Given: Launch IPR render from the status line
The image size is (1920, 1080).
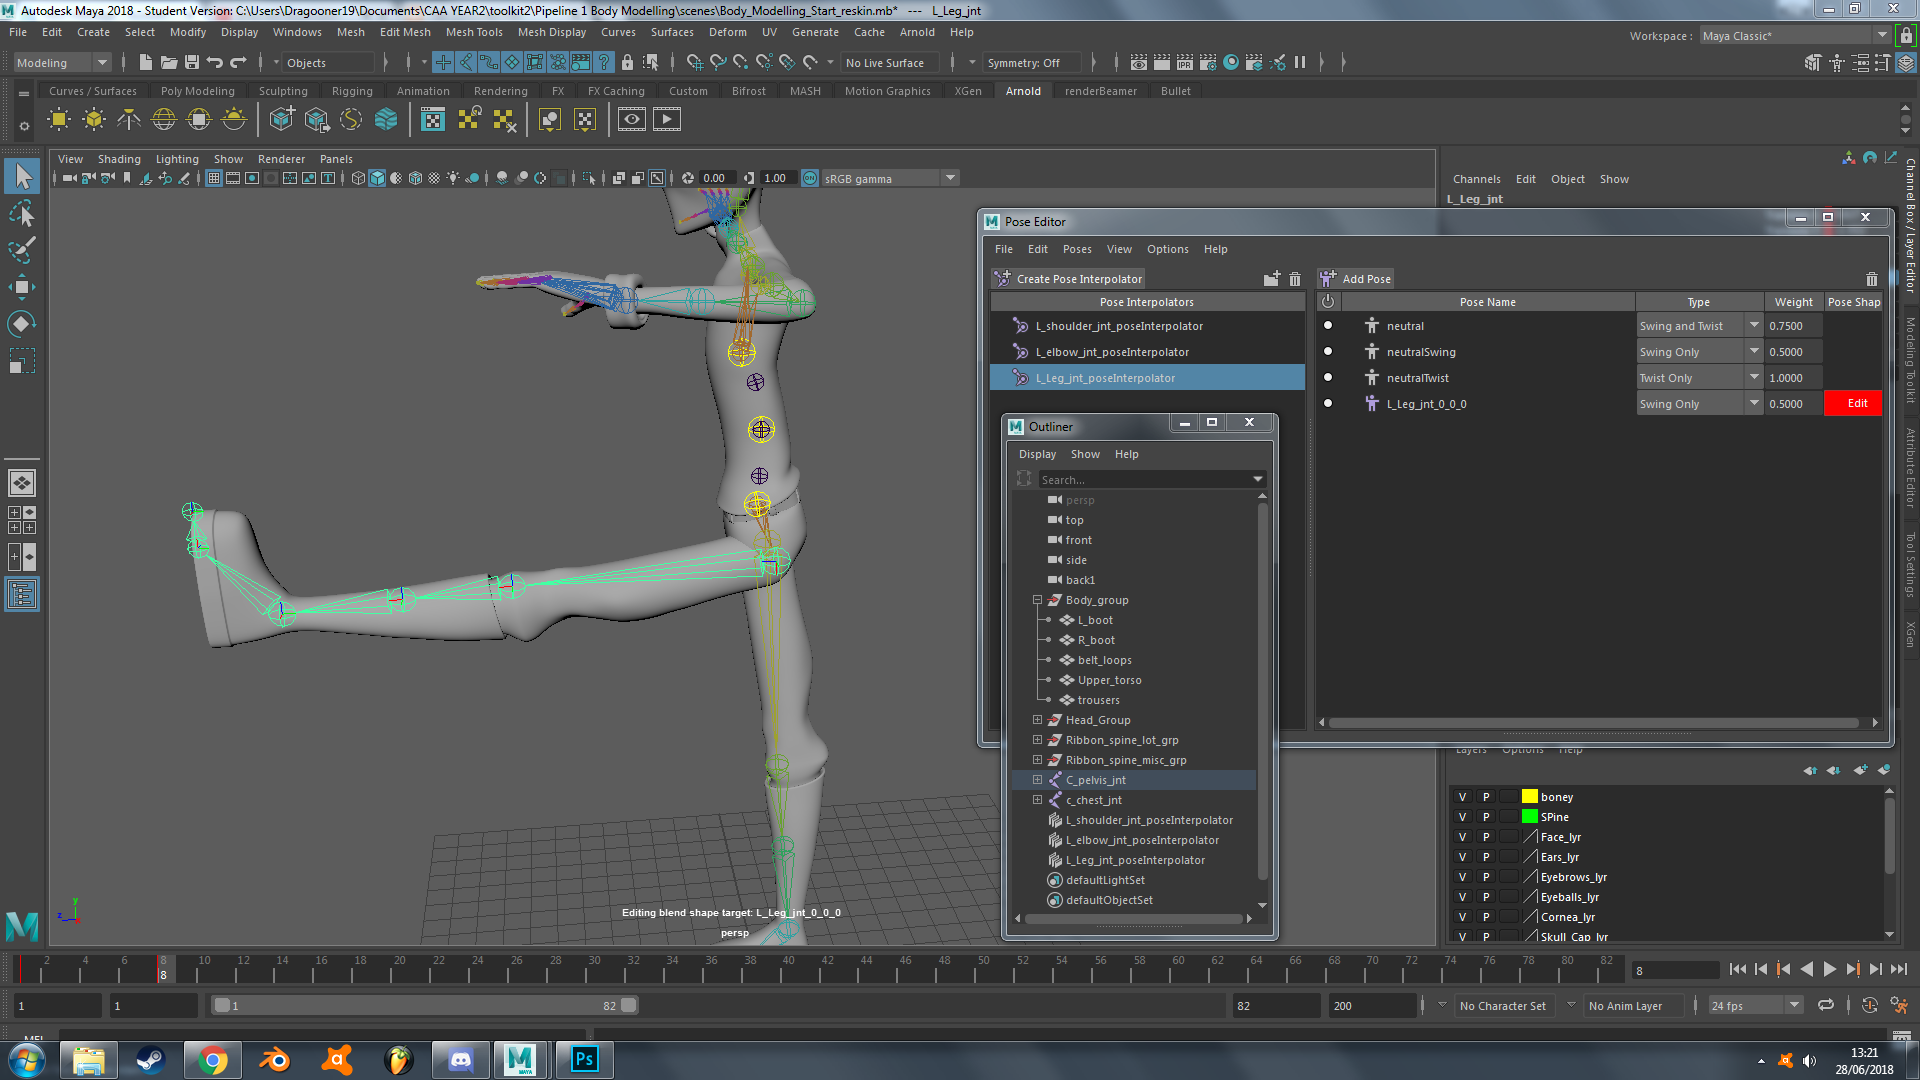Looking at the screenshot, I should coord(1184,62).
